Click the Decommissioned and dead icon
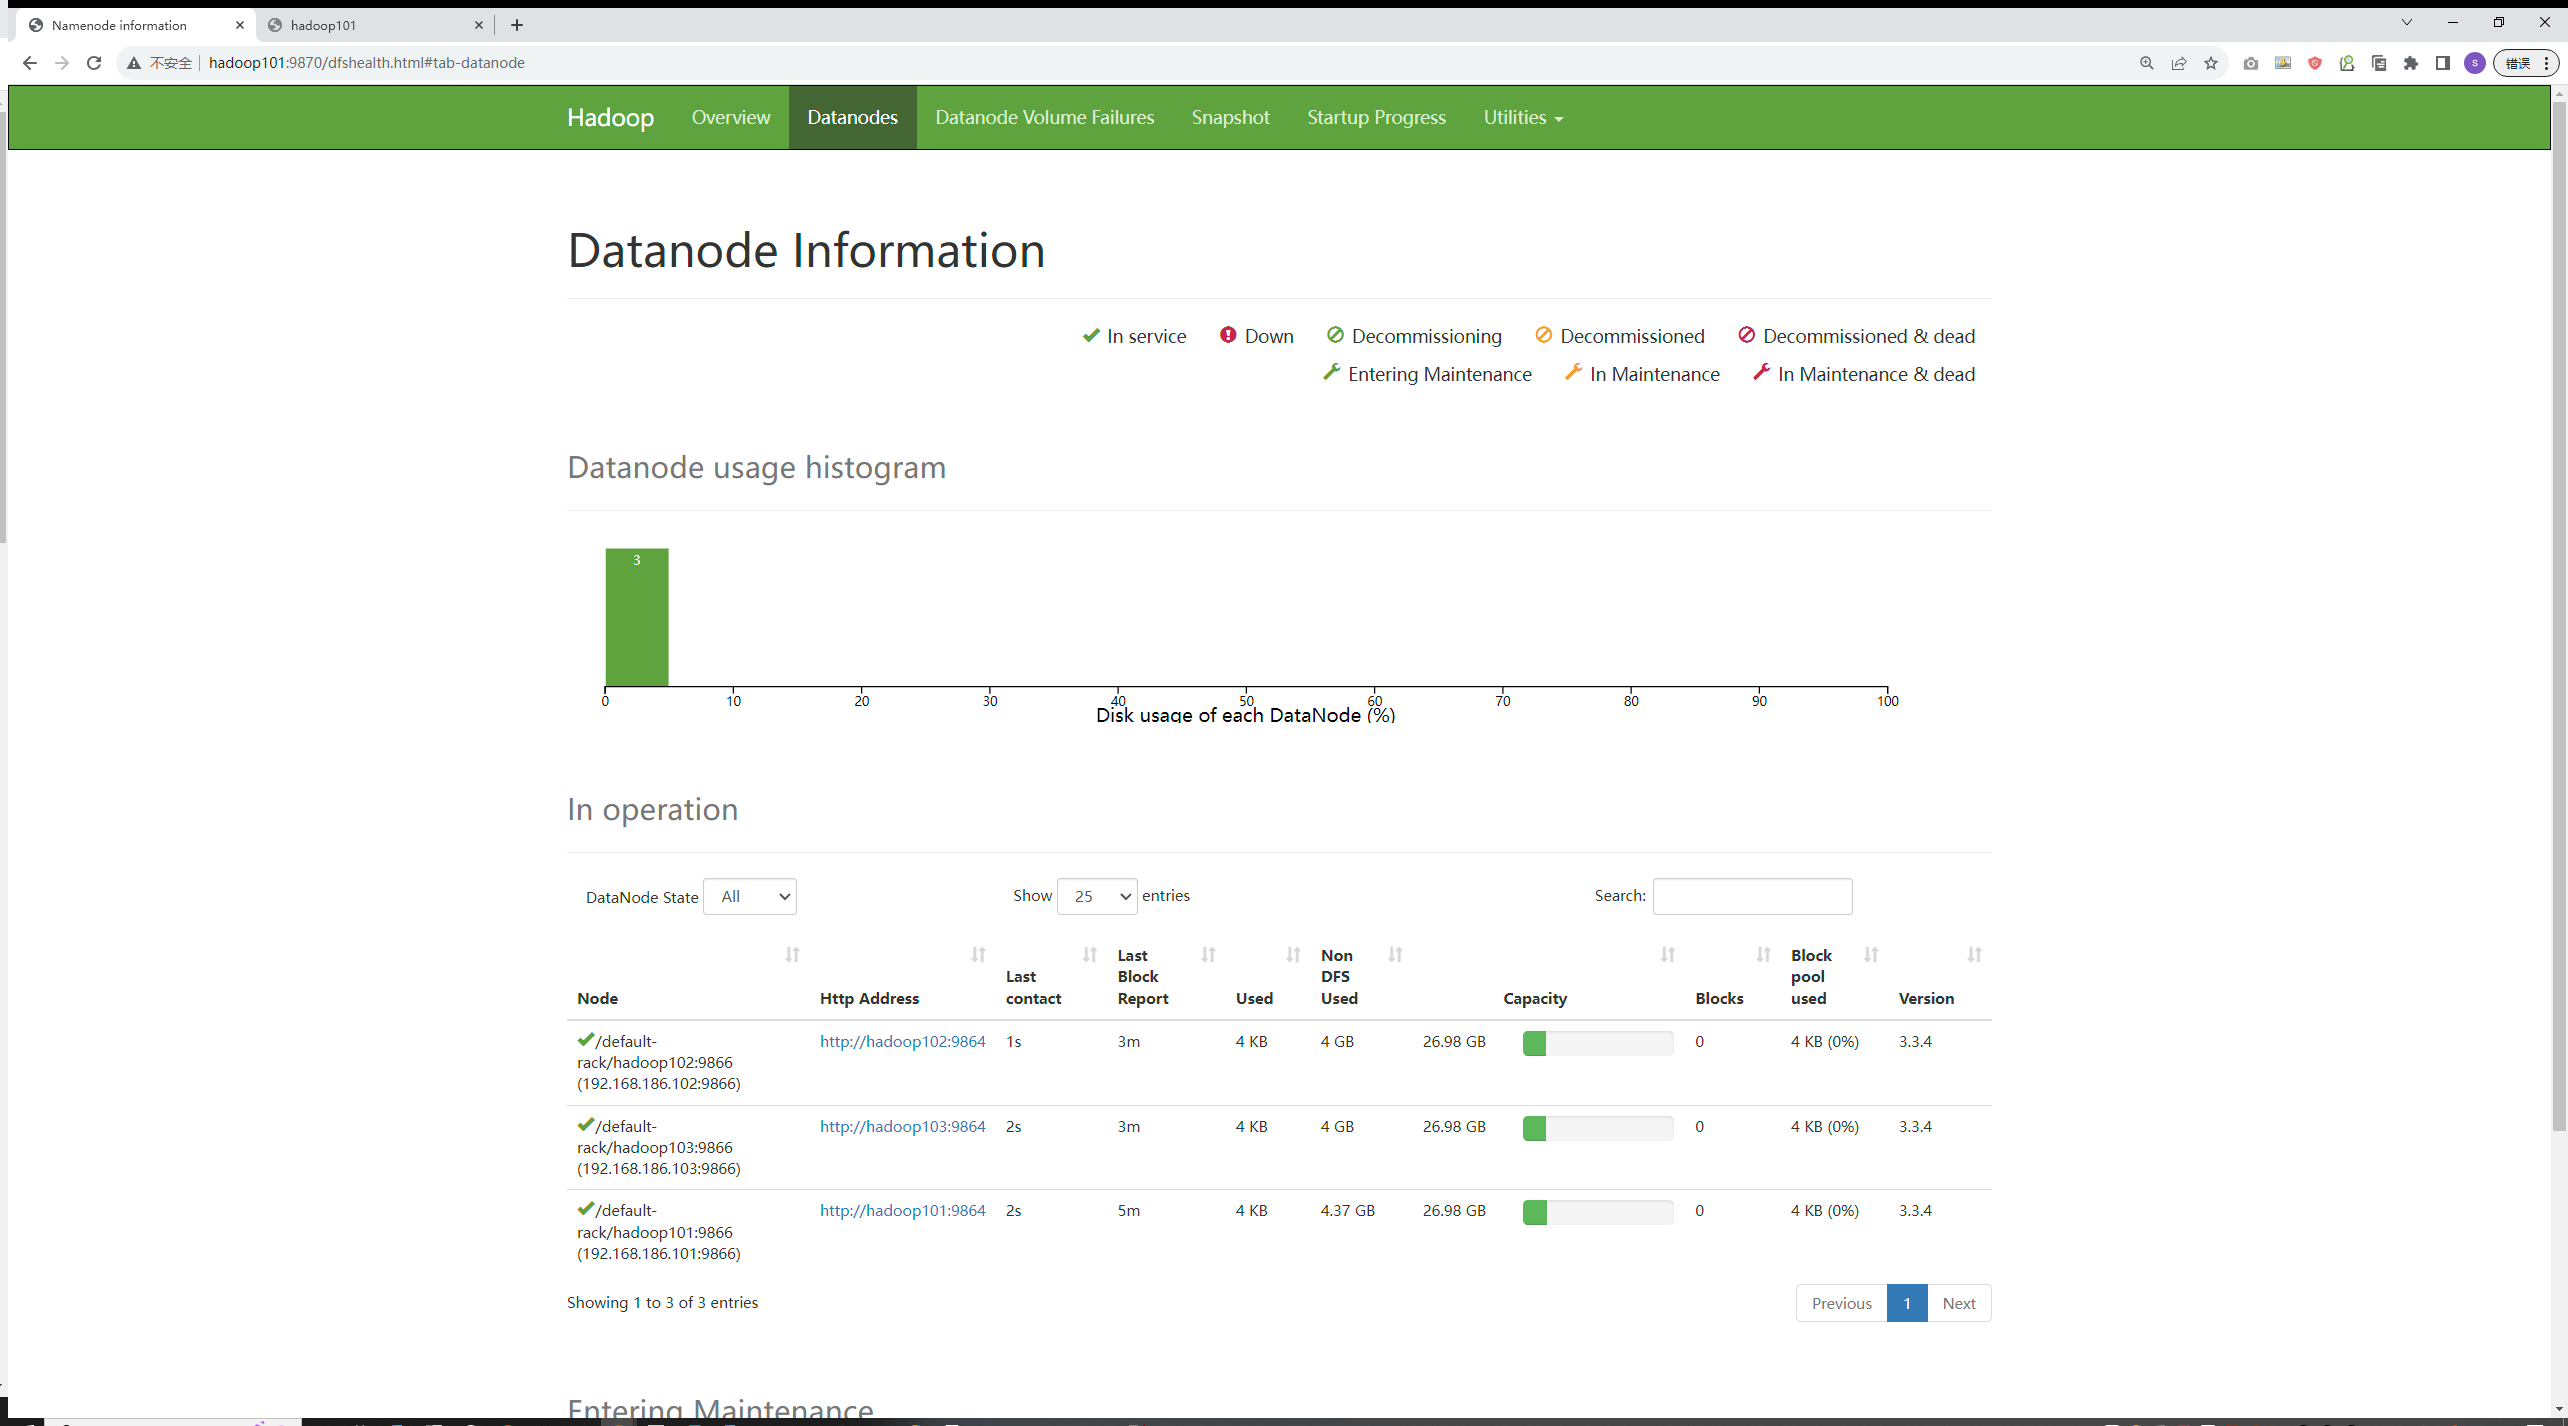2568x1426 pixels. 1743,335
